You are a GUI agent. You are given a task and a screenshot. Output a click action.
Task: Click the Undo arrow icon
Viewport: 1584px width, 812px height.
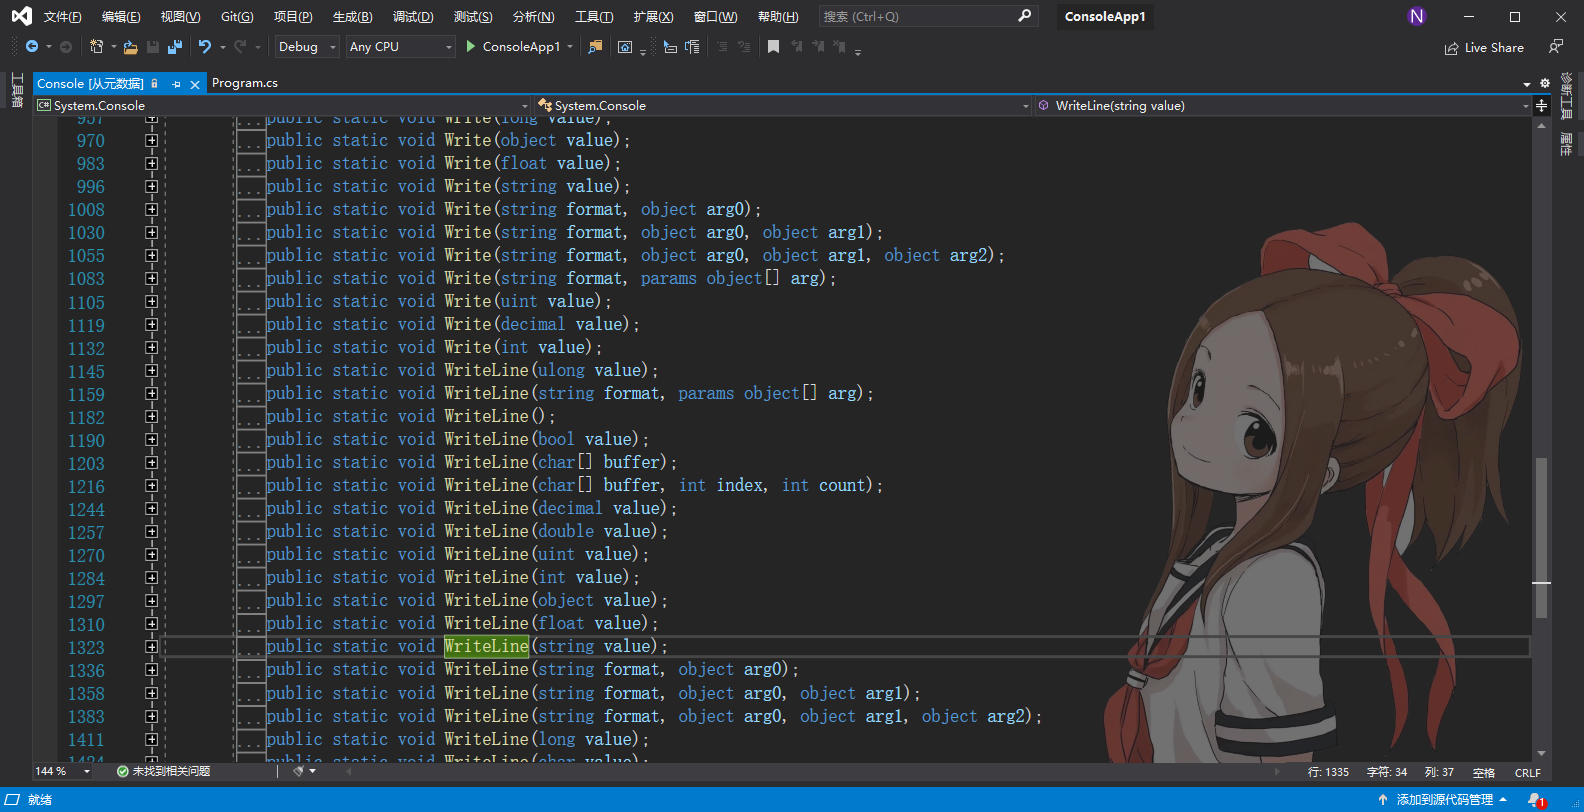click(205, 47)
